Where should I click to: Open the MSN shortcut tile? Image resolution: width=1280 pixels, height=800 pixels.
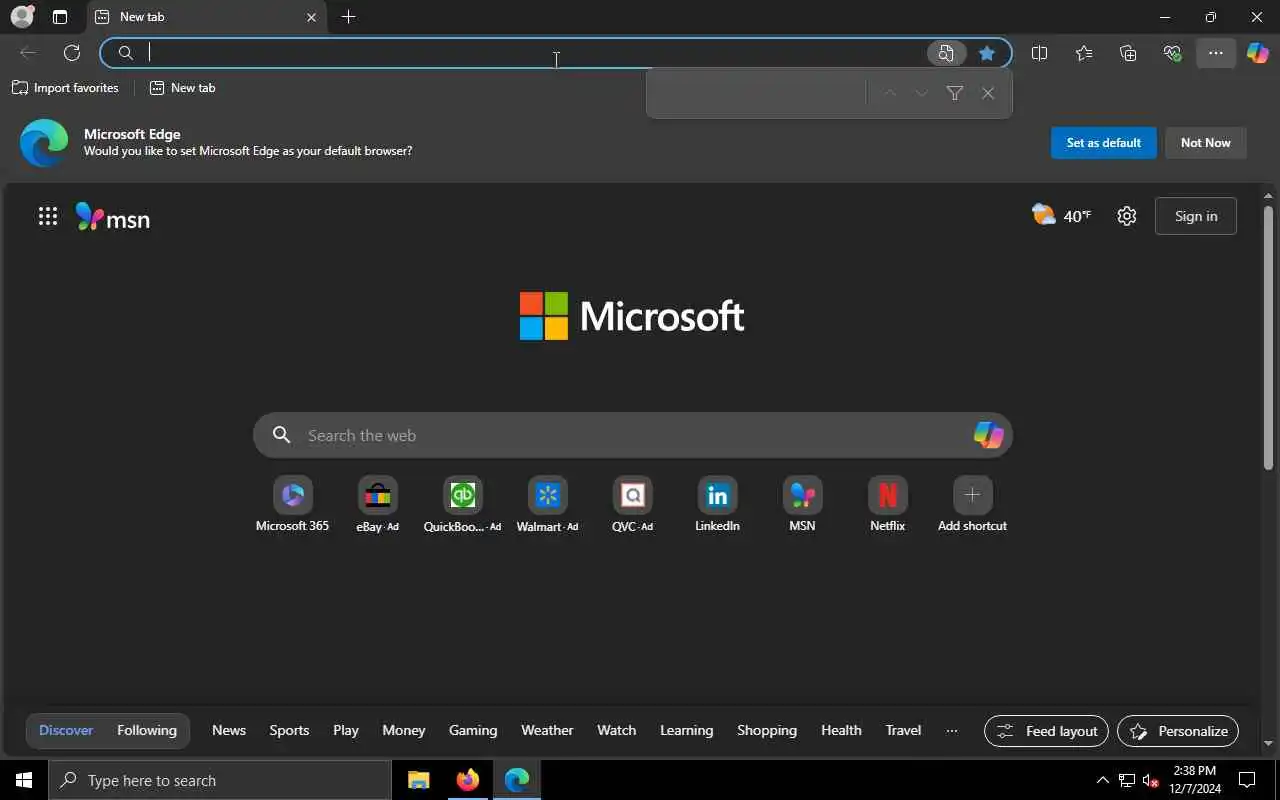pos(802,504)
